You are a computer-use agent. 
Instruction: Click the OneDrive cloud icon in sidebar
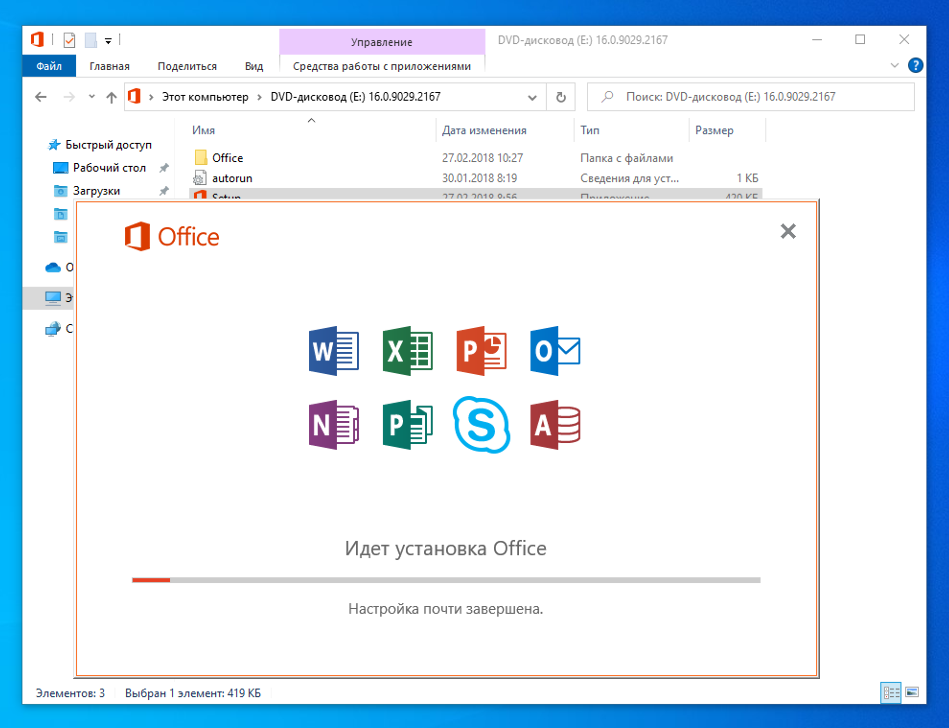point(53,267)
